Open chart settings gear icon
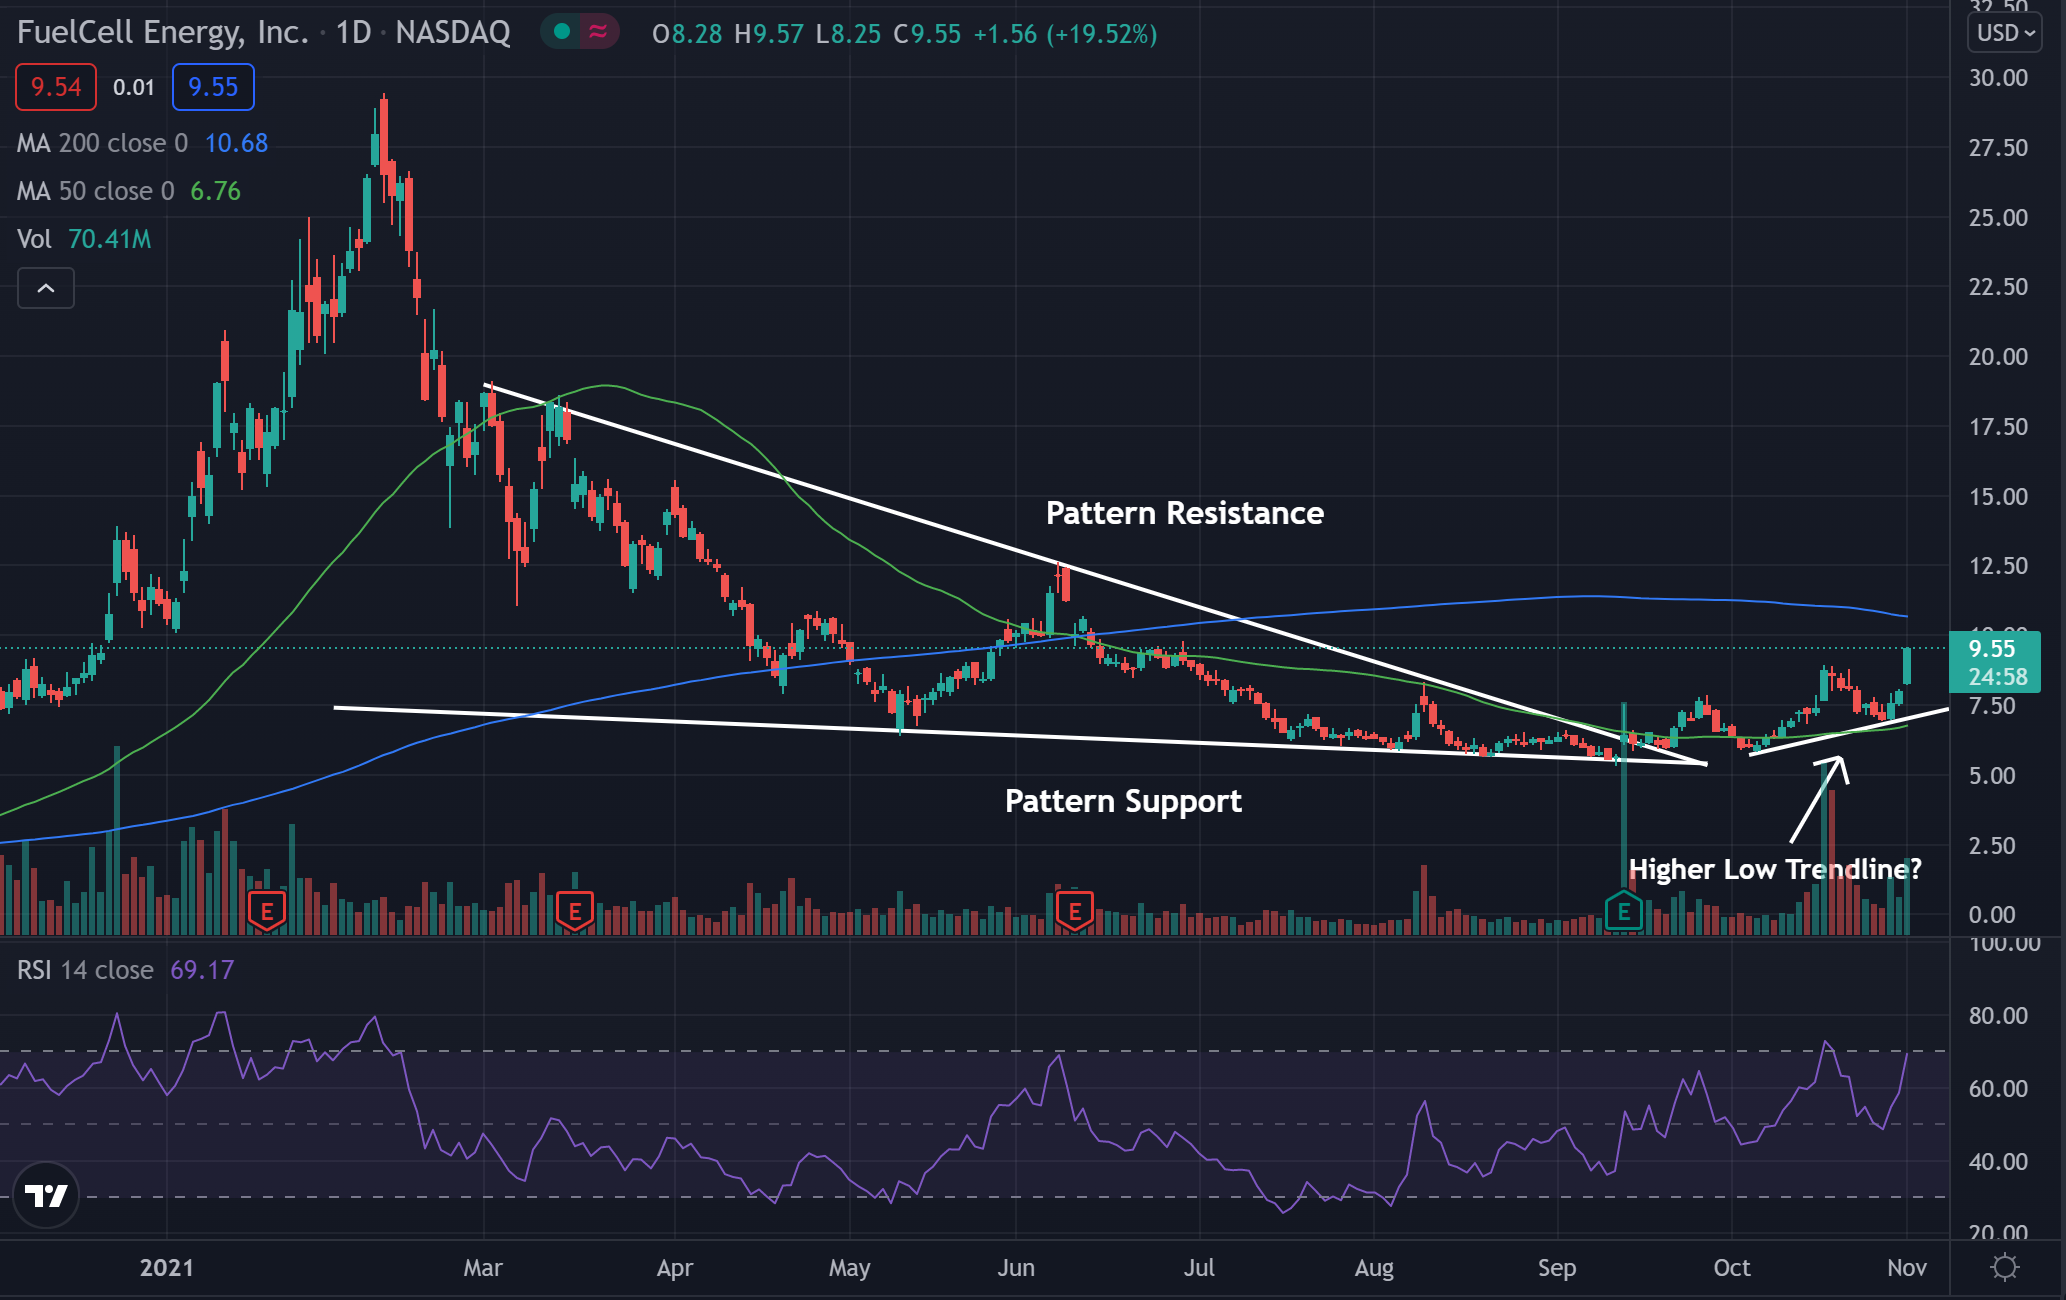 (2004, 1268)
